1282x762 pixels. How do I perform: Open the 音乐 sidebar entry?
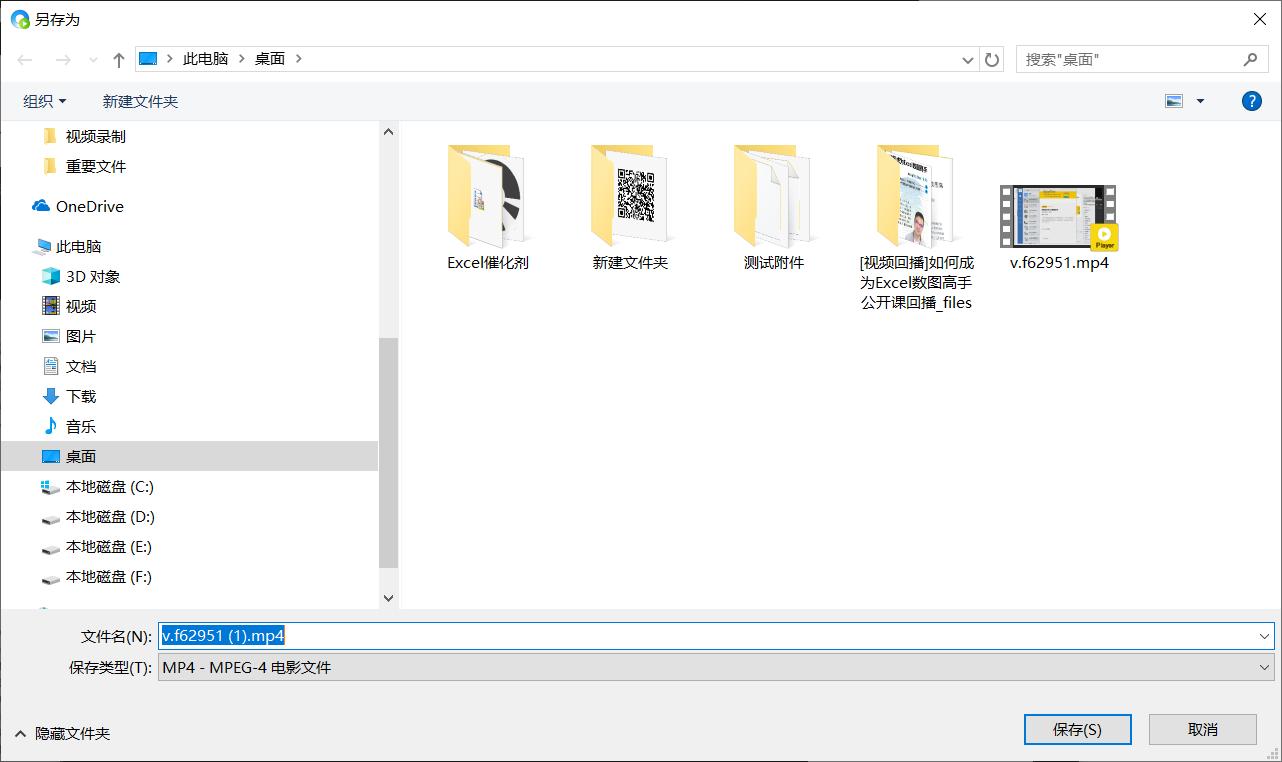click(x=80, y=426)
